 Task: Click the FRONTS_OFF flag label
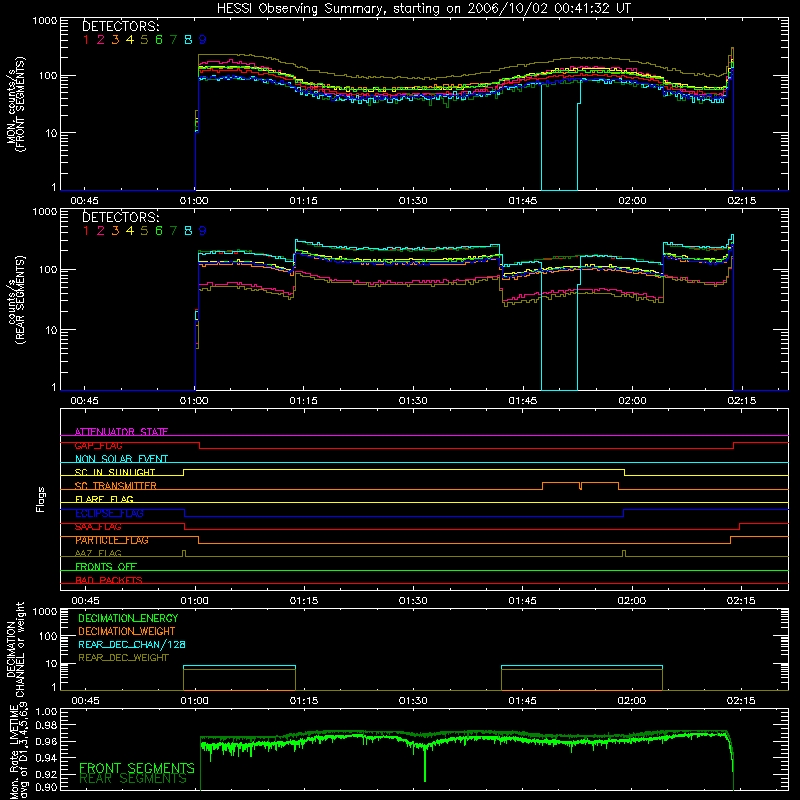pos(106,566)
